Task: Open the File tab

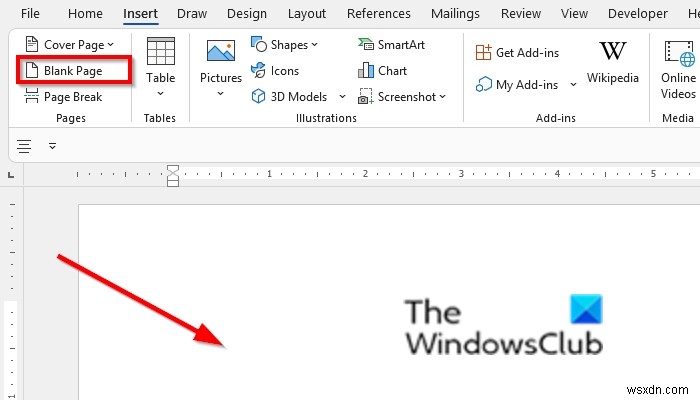Action: tap(30, 14)
